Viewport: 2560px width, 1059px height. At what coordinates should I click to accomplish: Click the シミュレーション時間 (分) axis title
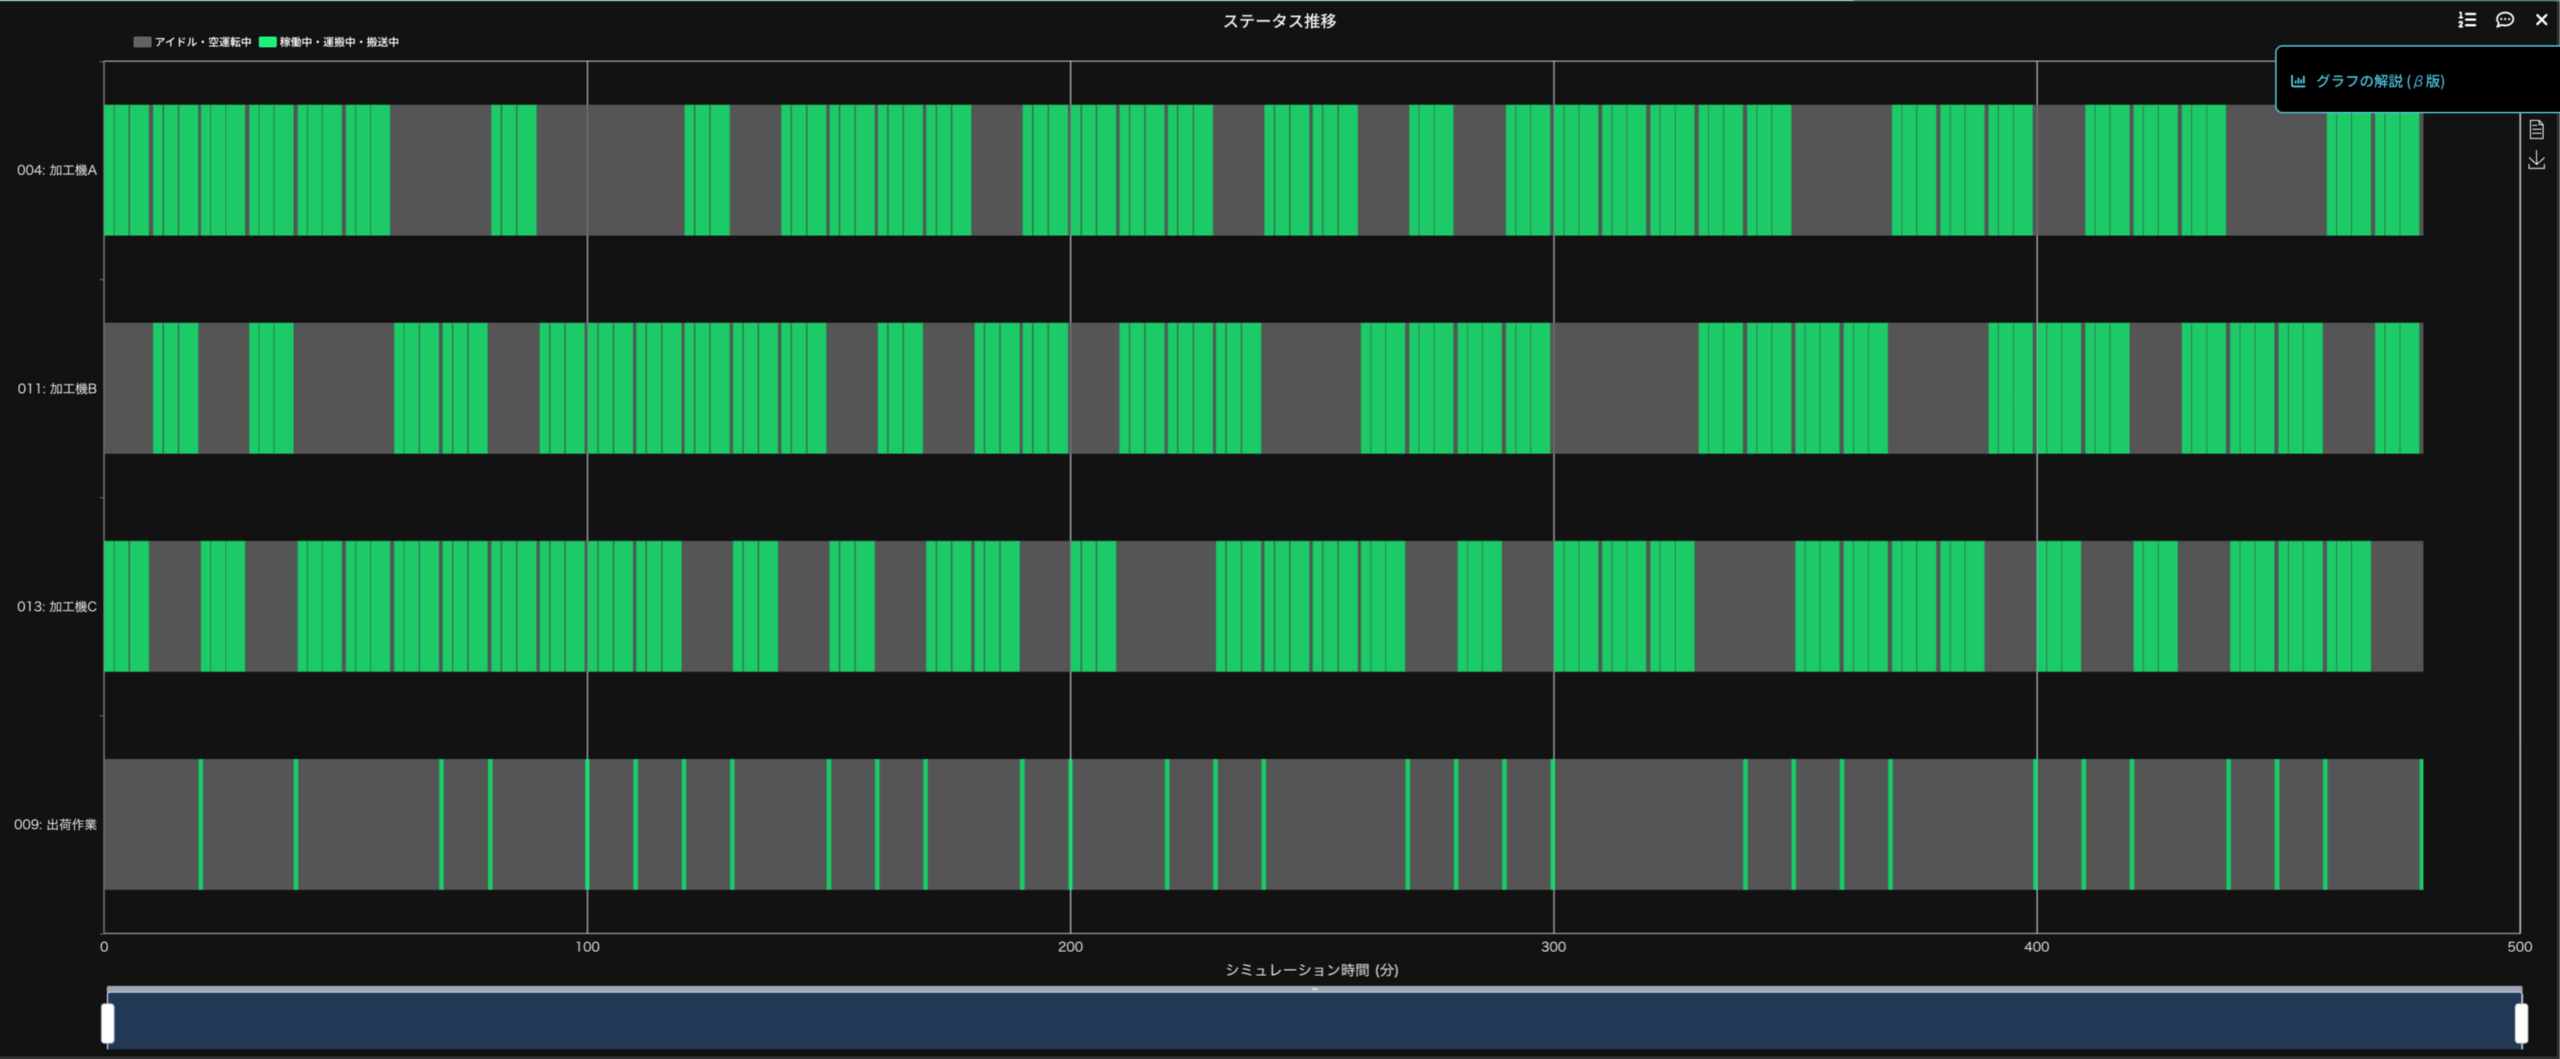coord(1311,969)
